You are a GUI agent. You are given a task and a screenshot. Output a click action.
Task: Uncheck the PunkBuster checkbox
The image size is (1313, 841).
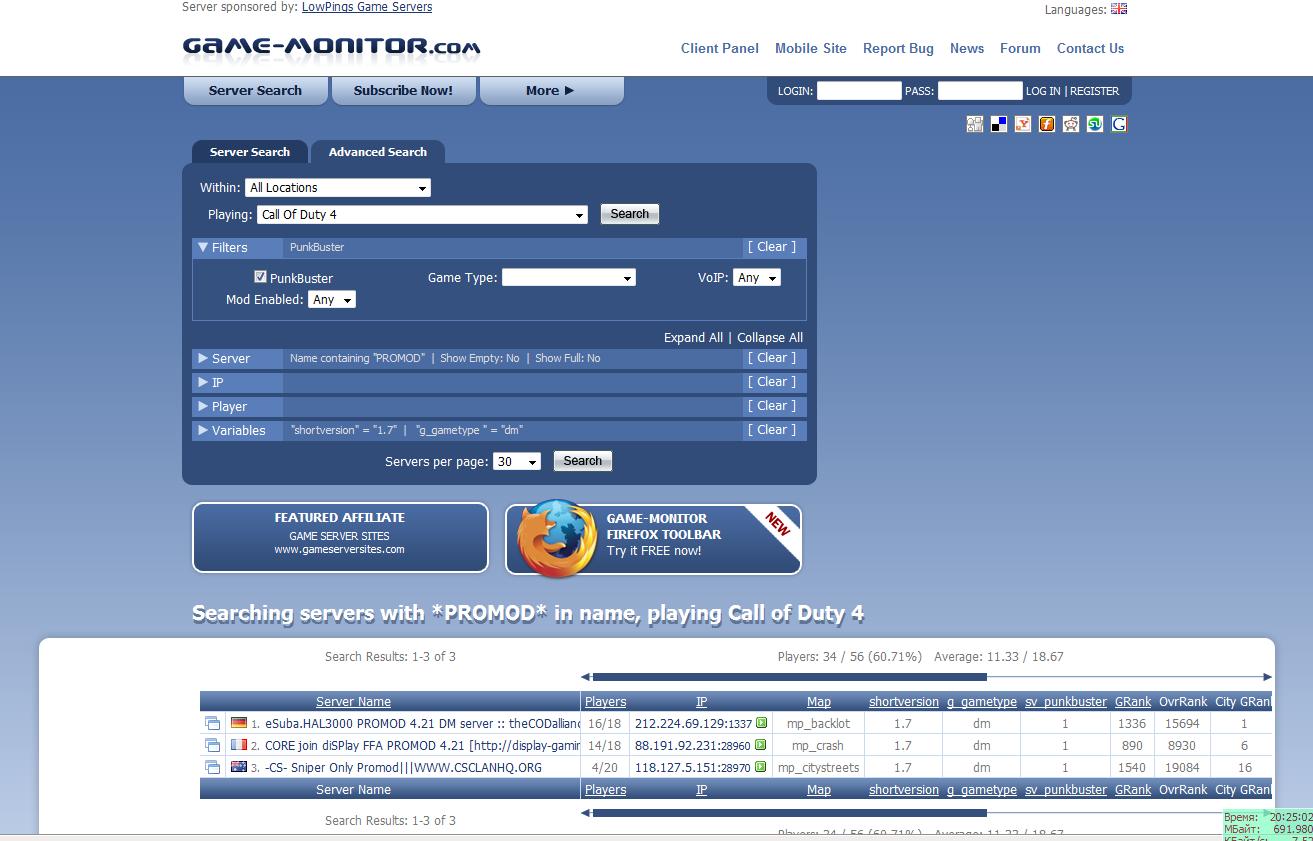(x=260, y=277)
